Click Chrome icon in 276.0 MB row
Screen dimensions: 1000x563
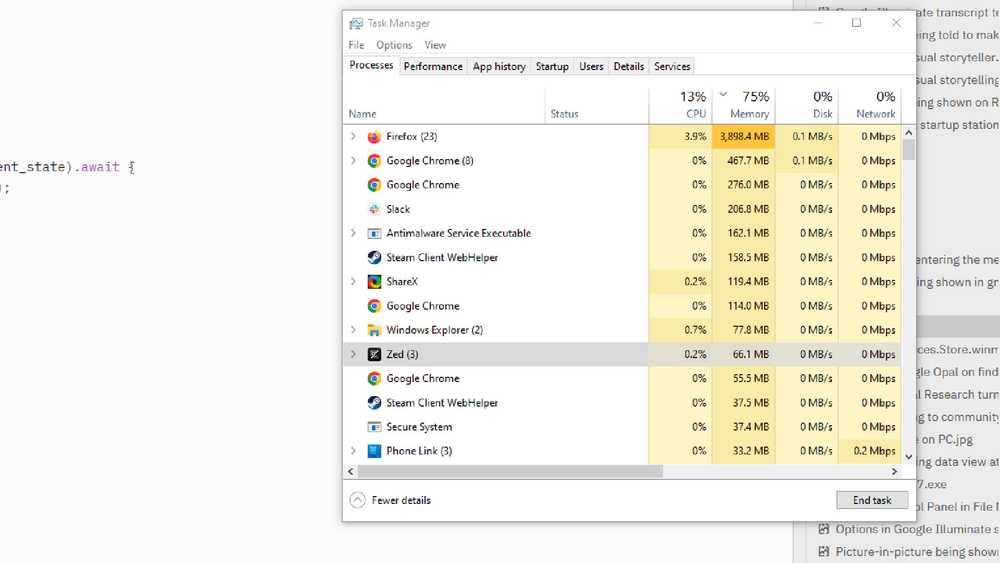pos(374,185)
